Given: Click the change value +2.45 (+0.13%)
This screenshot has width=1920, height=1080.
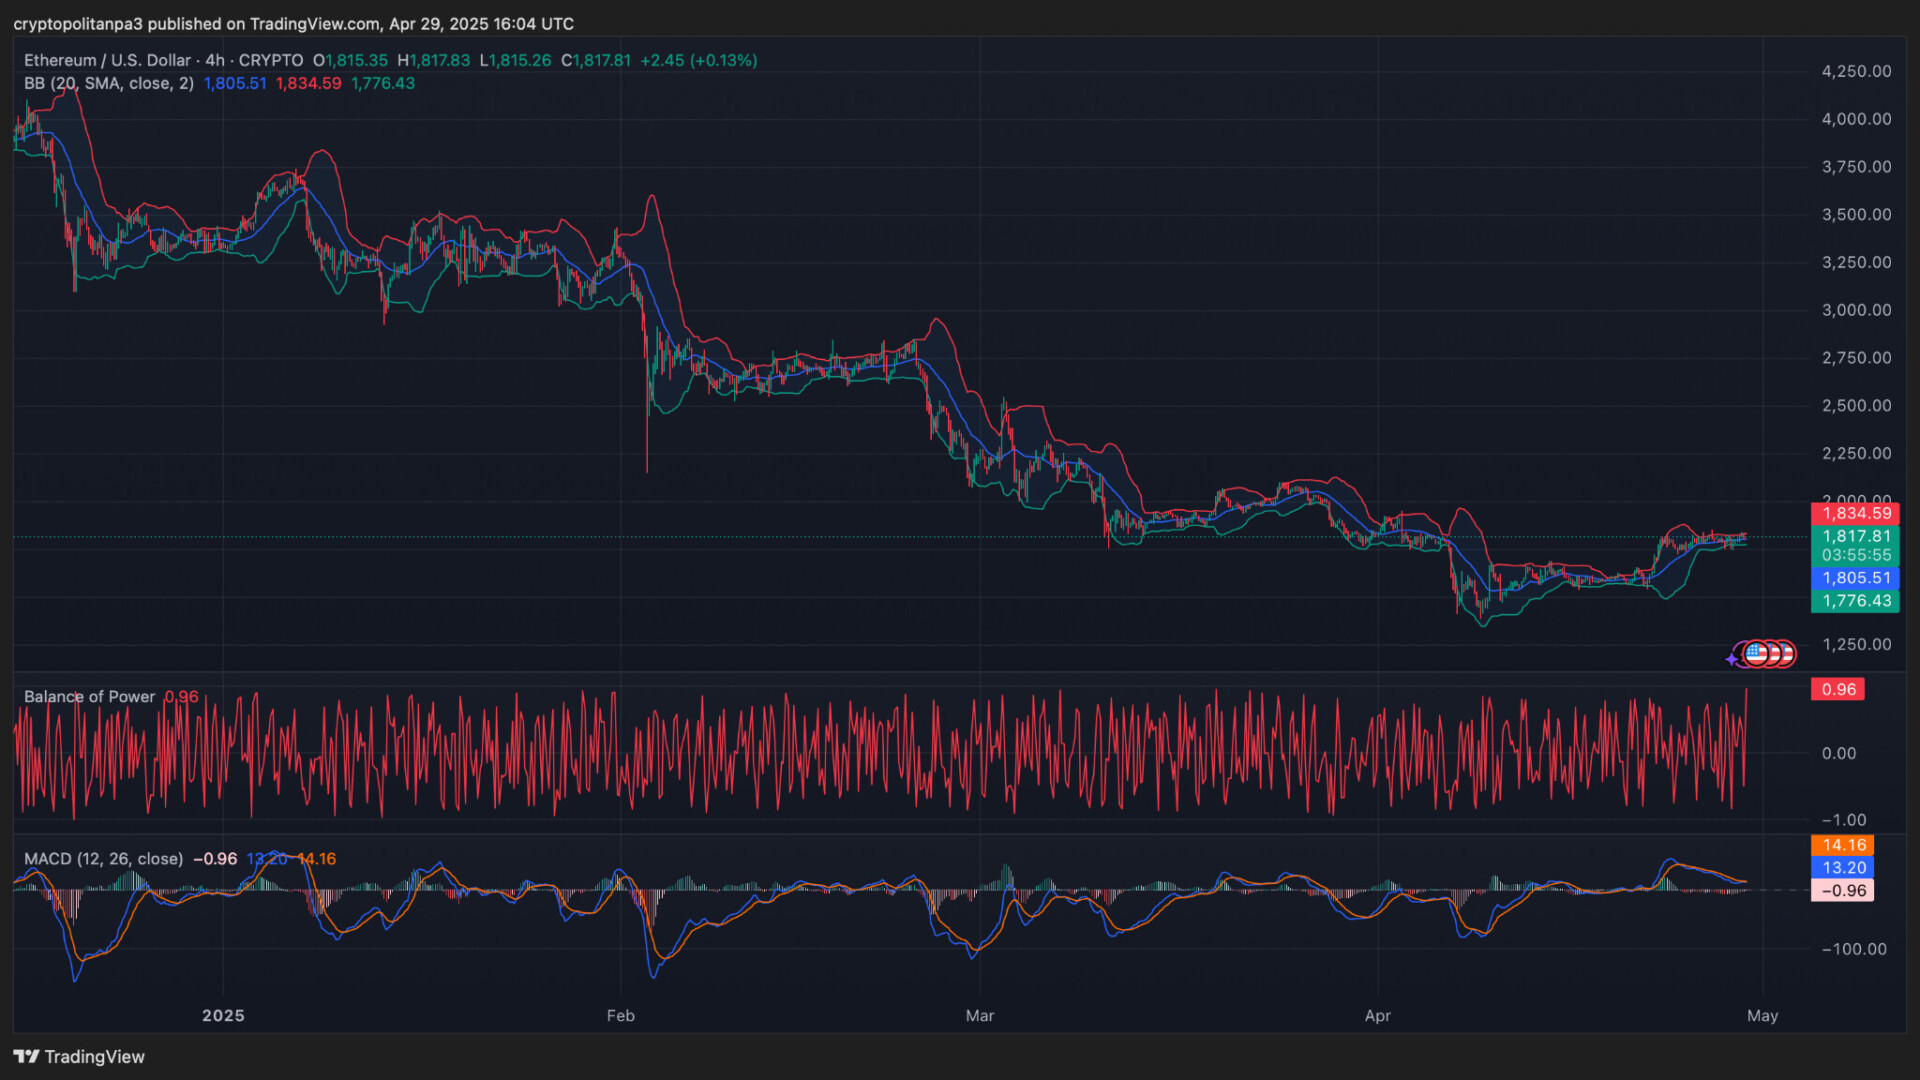Looking at the screenshot, I should (x=699, y=60).
